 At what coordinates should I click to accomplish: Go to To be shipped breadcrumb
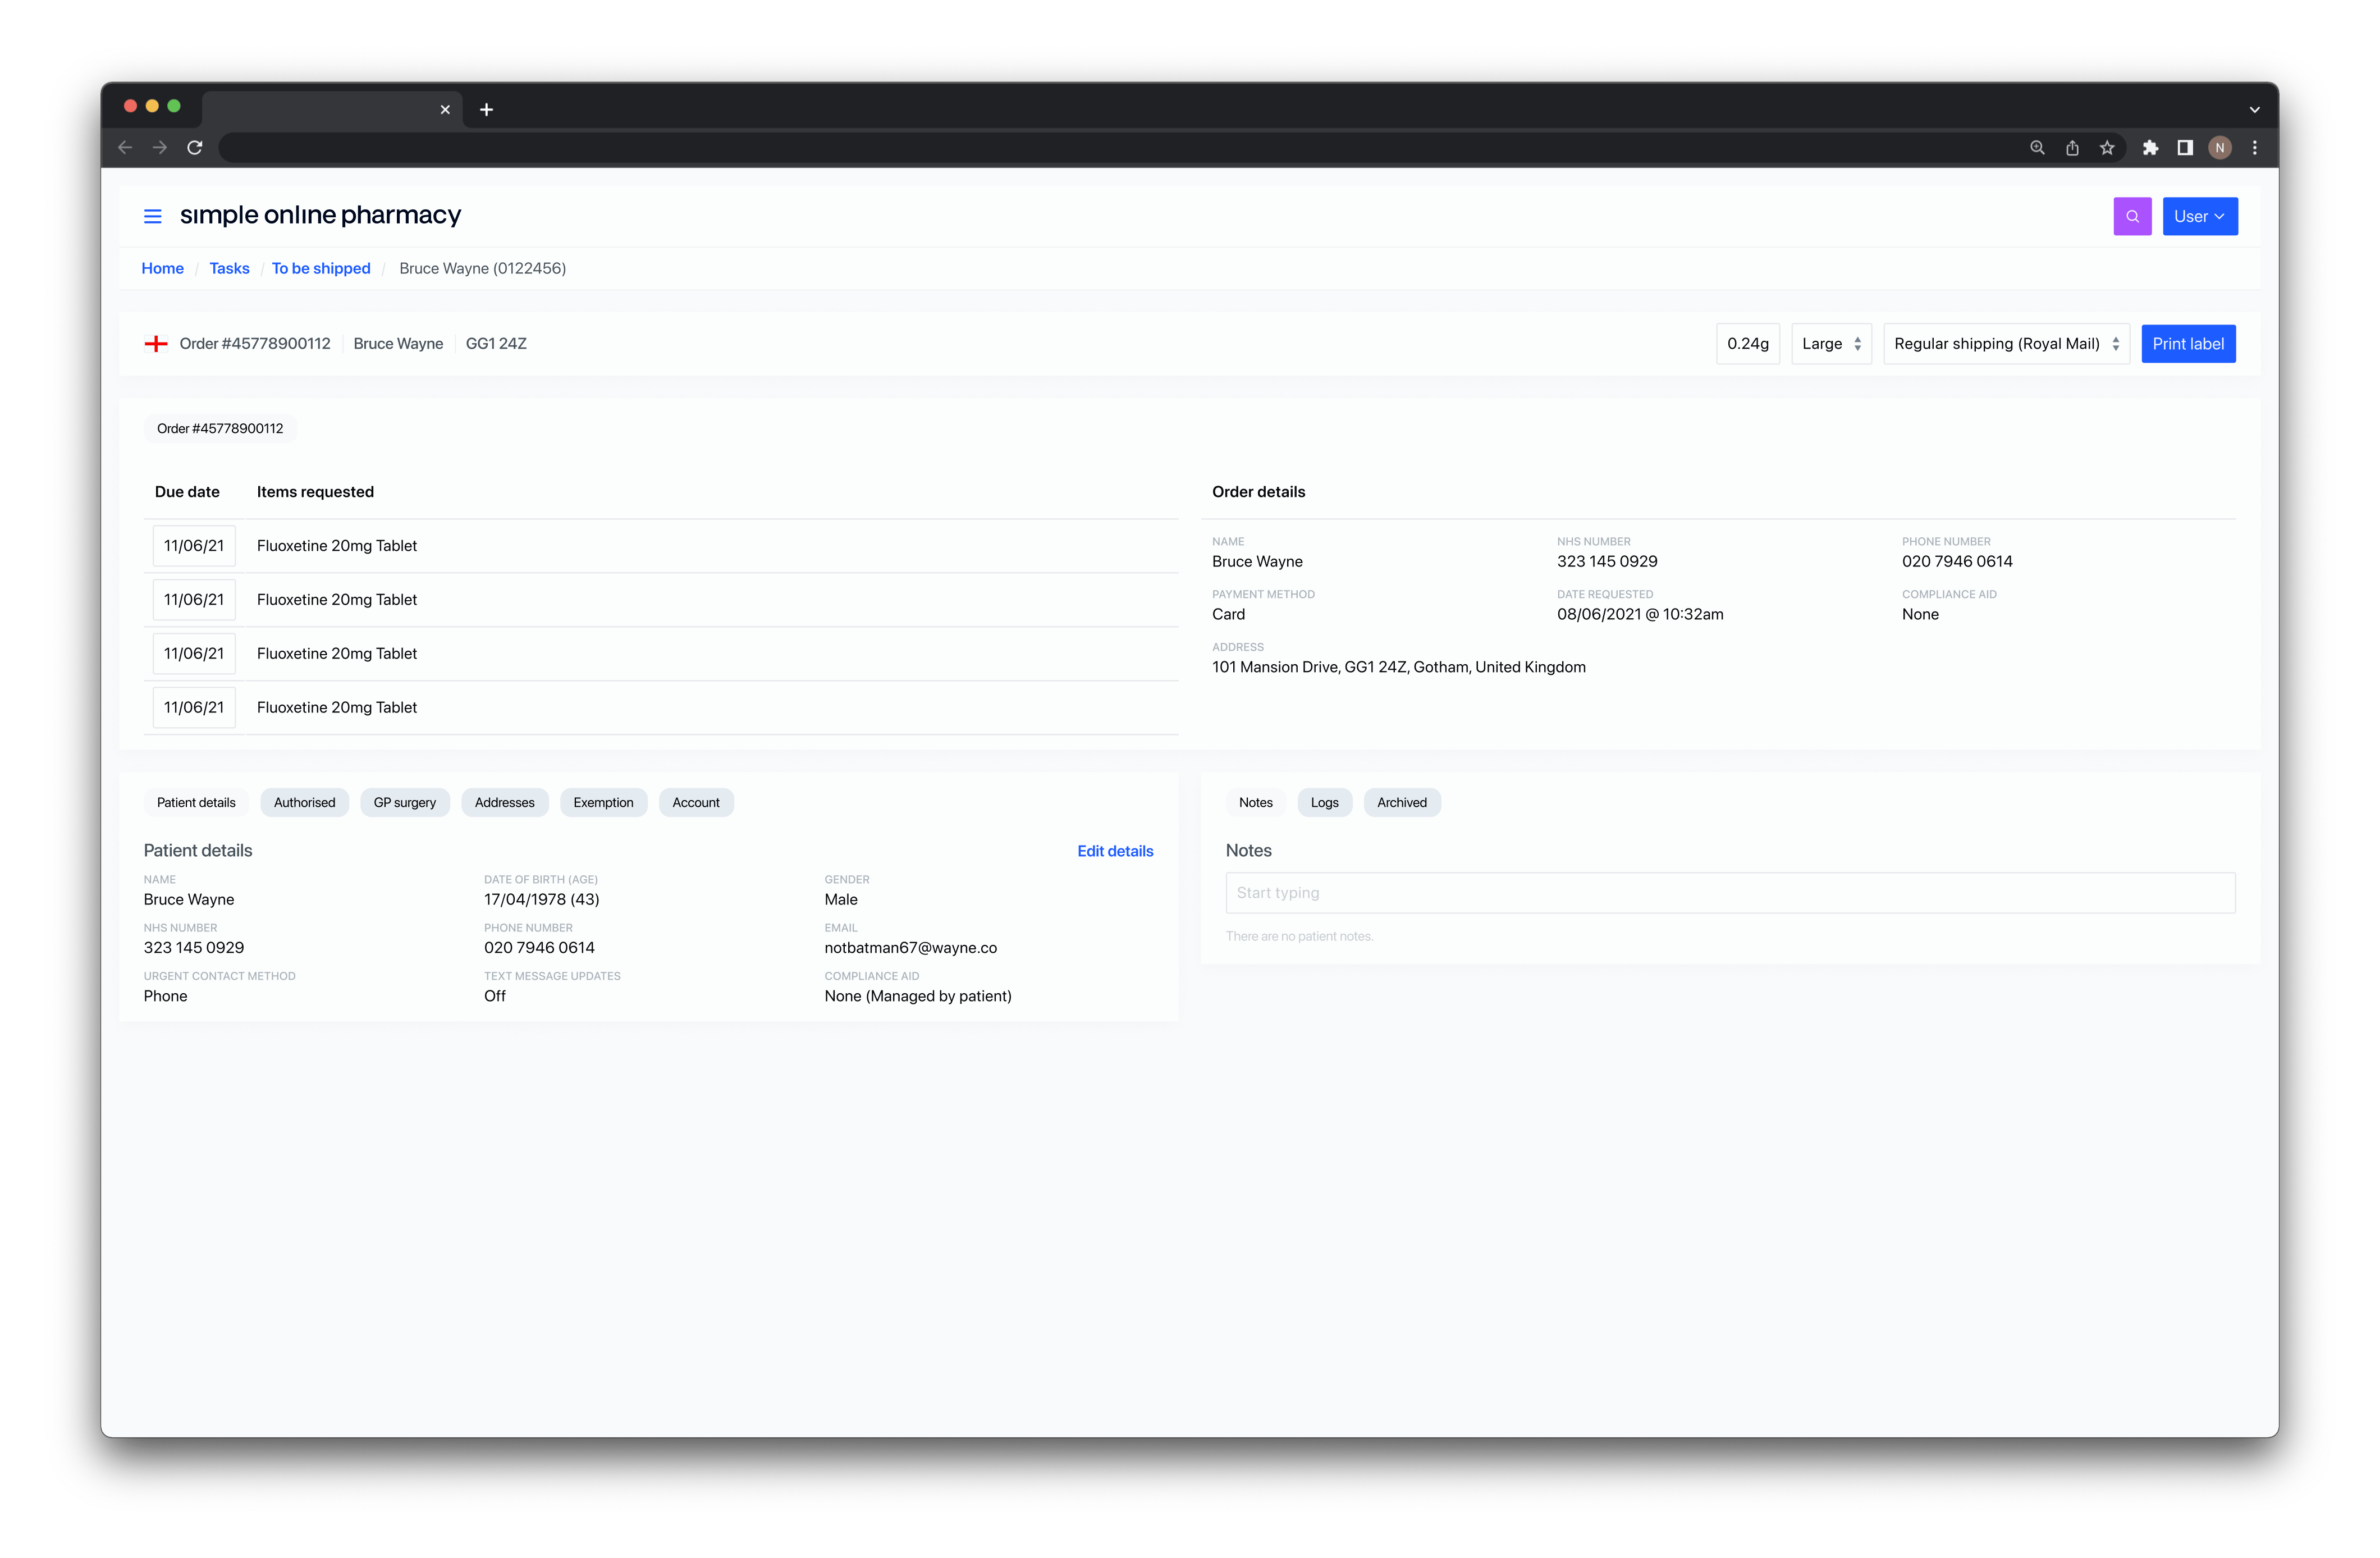coord(320,268)
